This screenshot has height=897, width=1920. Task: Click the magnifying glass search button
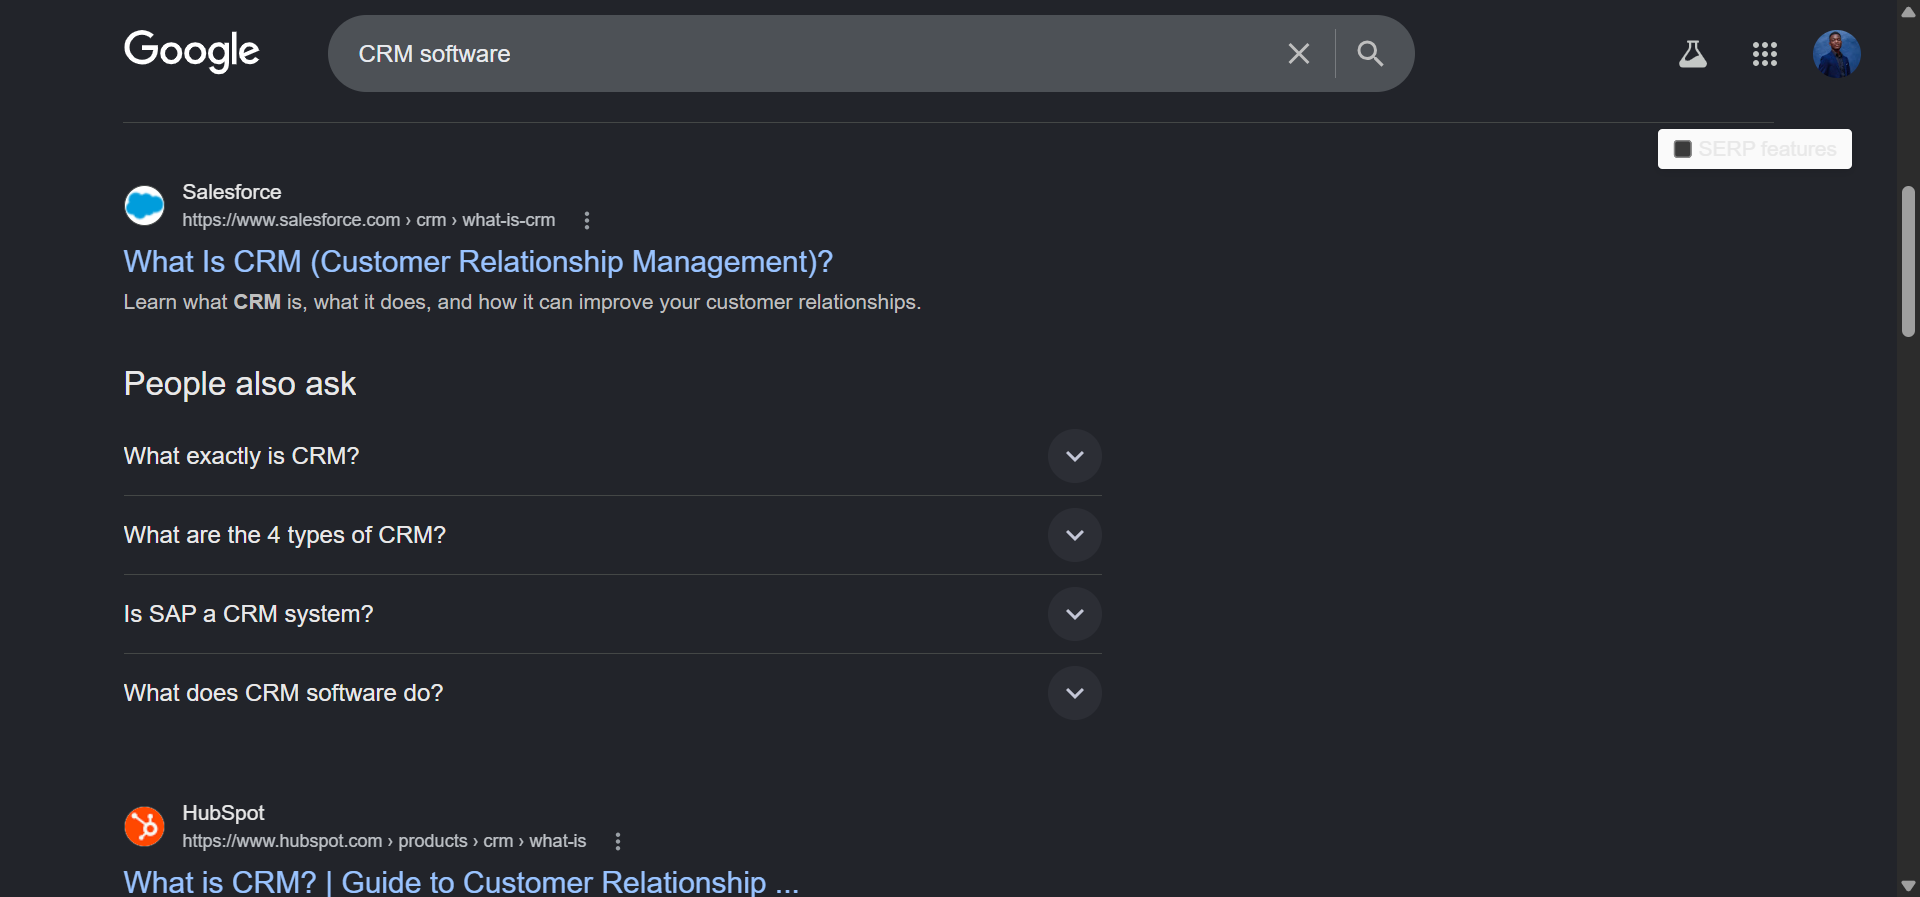[x=1370, y=54]
